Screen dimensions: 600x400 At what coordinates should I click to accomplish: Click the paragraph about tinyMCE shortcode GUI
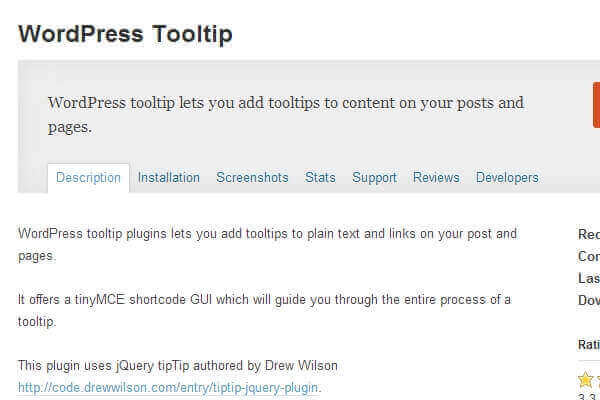pyautogui.click(x=264, y=310)
